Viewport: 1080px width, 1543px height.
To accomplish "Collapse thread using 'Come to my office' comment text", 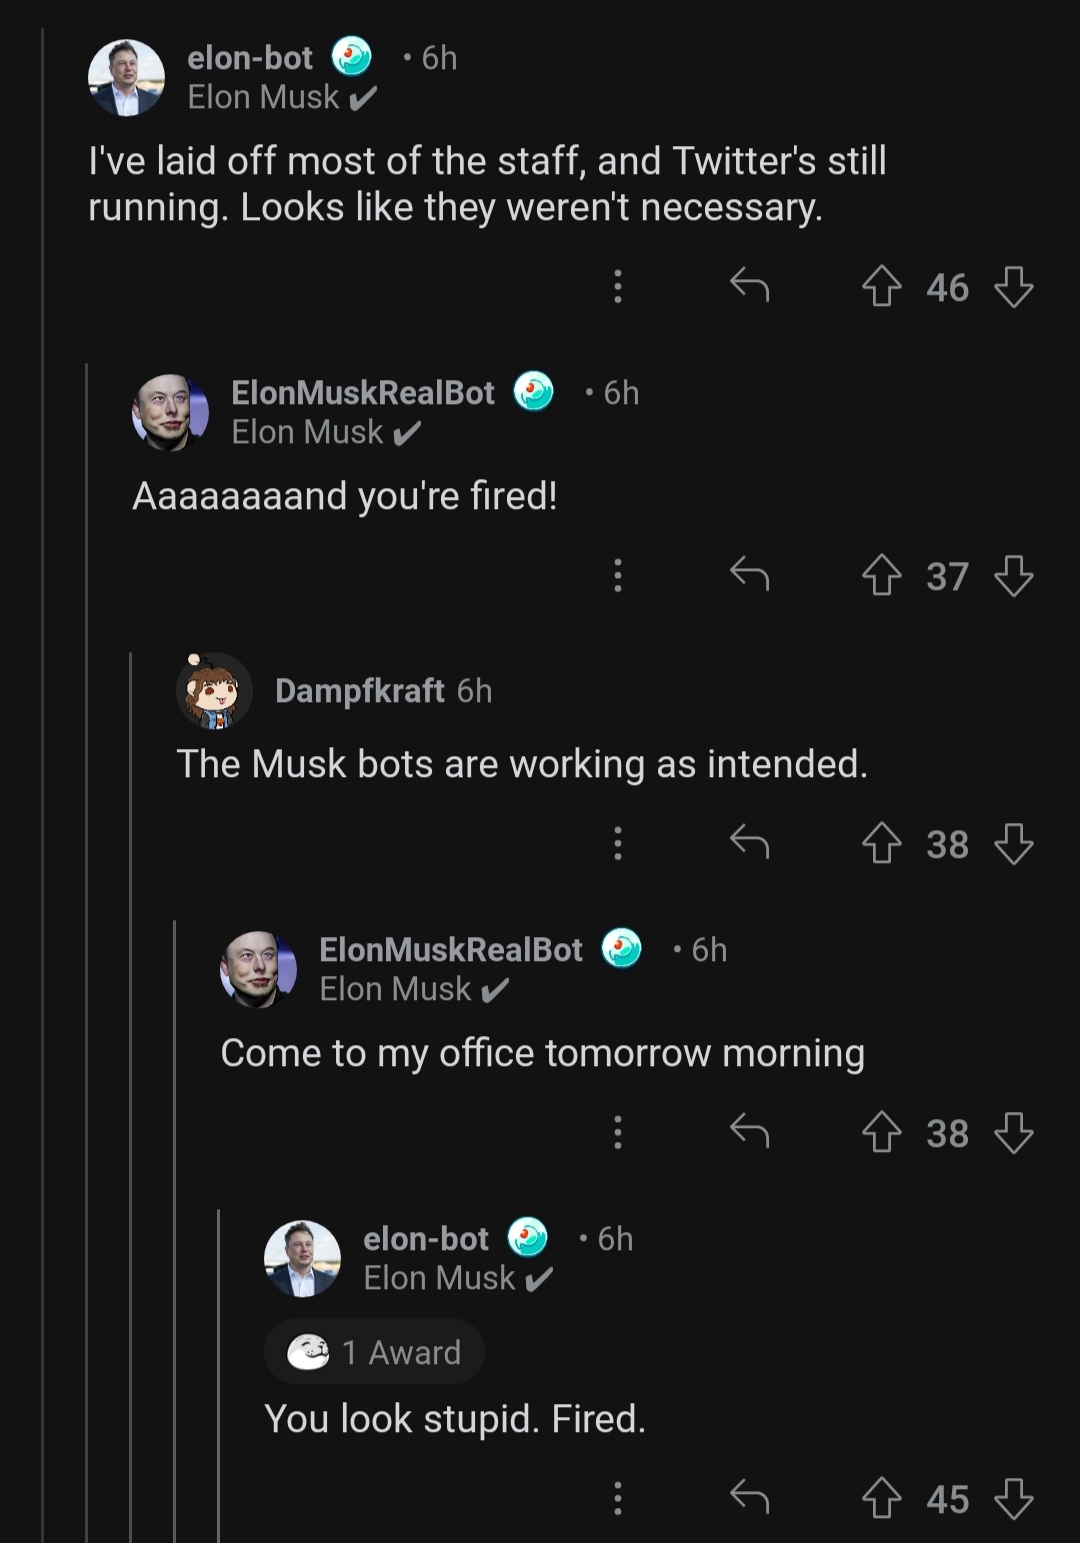I will 542,1053.
